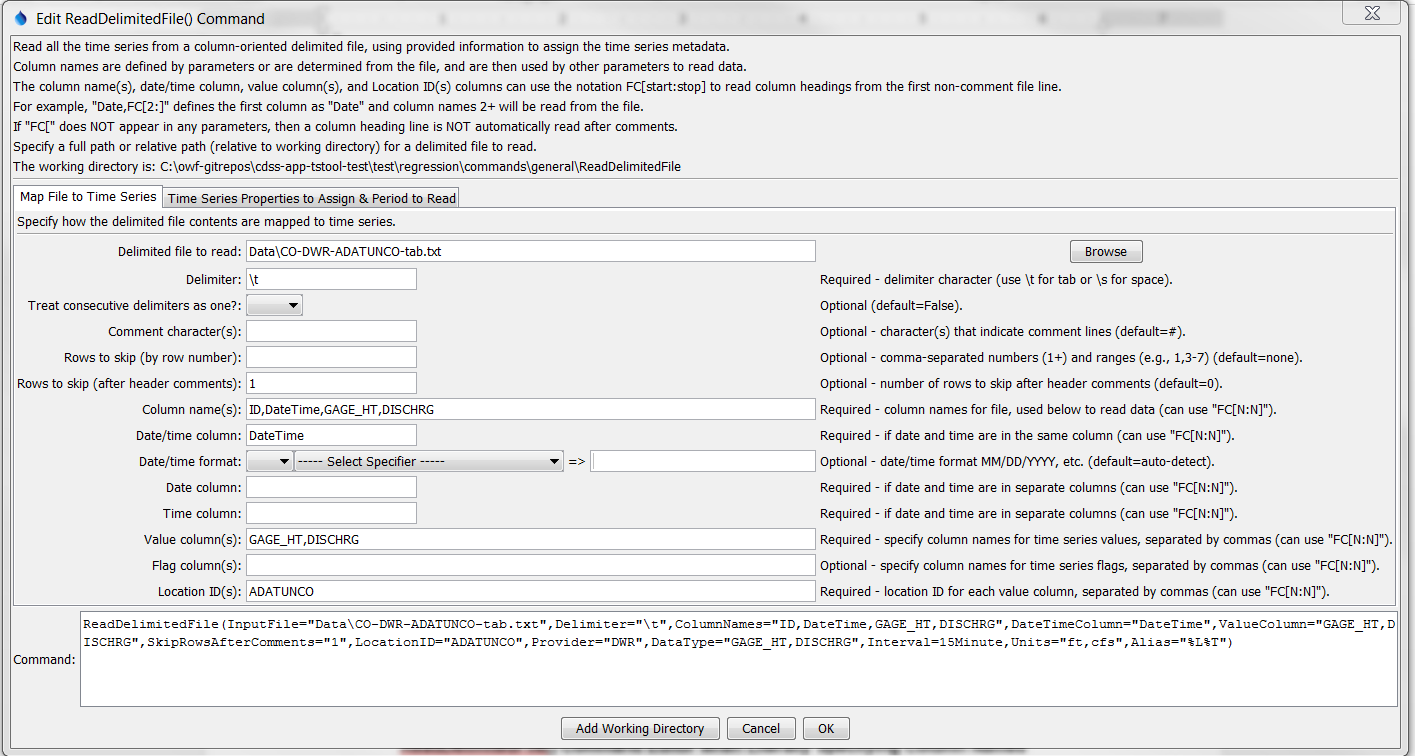Switch to 'Time Series Properties to Assign & Period to Read' tab
Screen dimensions: 1415x756
(311, 197)
